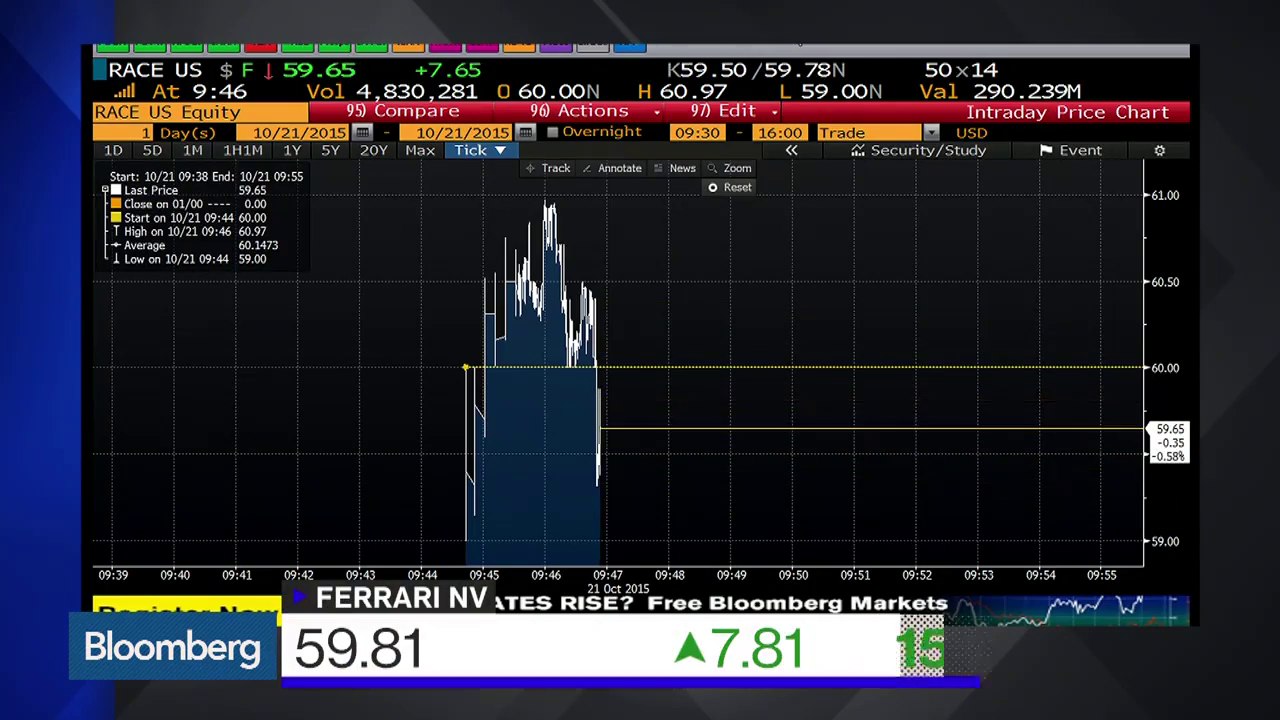
Task: Open the end date calendar picker
Action: pyautogui.click(x=526, y=132)
